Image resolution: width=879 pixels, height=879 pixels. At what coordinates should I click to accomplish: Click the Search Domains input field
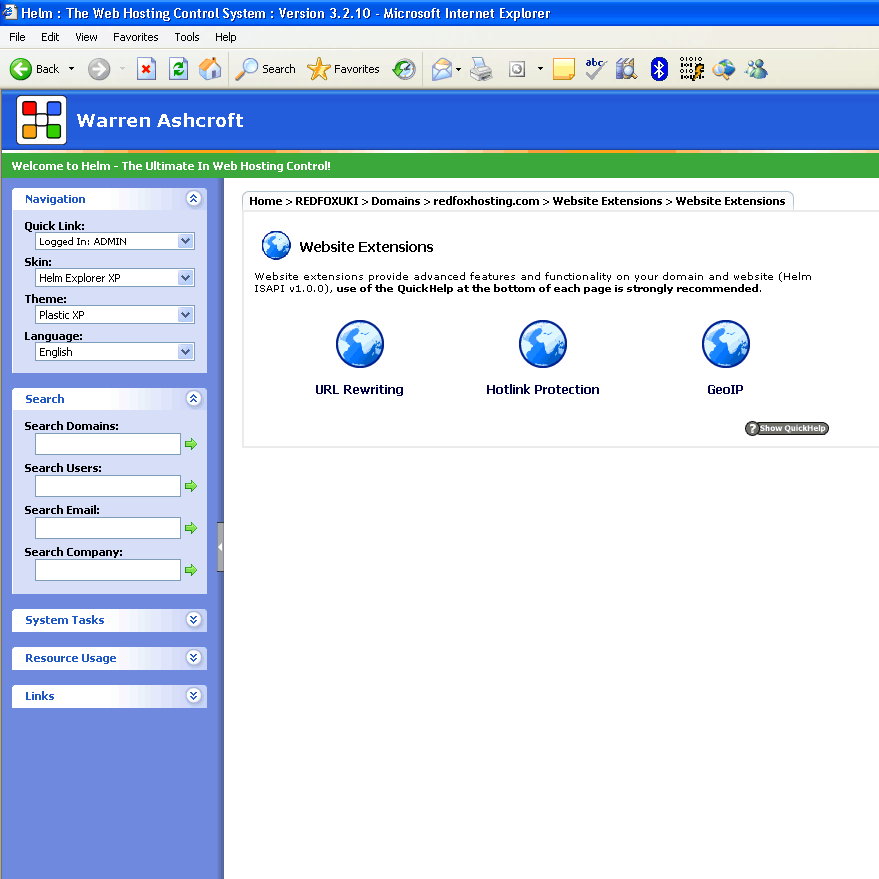(108, 444)
